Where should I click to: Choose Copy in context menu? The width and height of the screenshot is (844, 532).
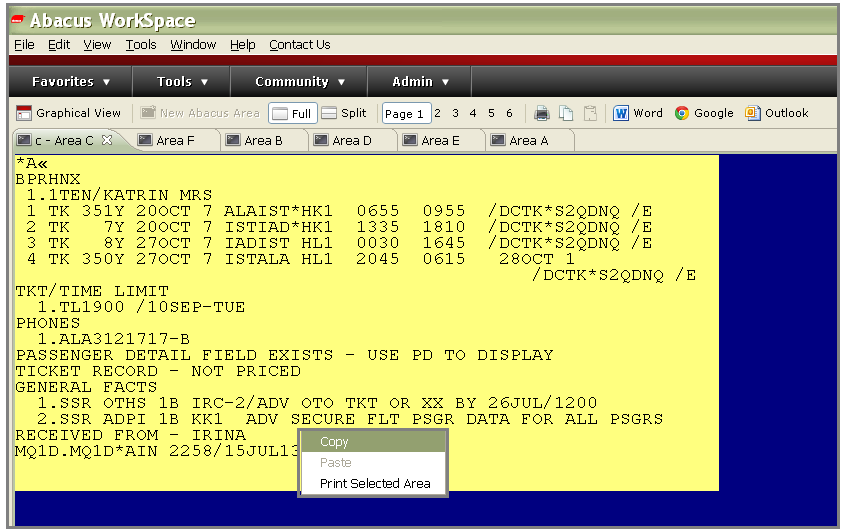(x=374, y=442)
